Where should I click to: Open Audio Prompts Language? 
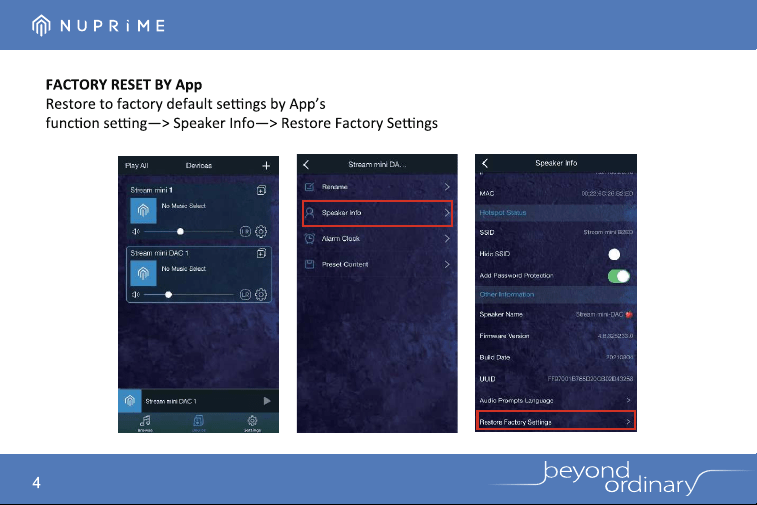(556, 400)
